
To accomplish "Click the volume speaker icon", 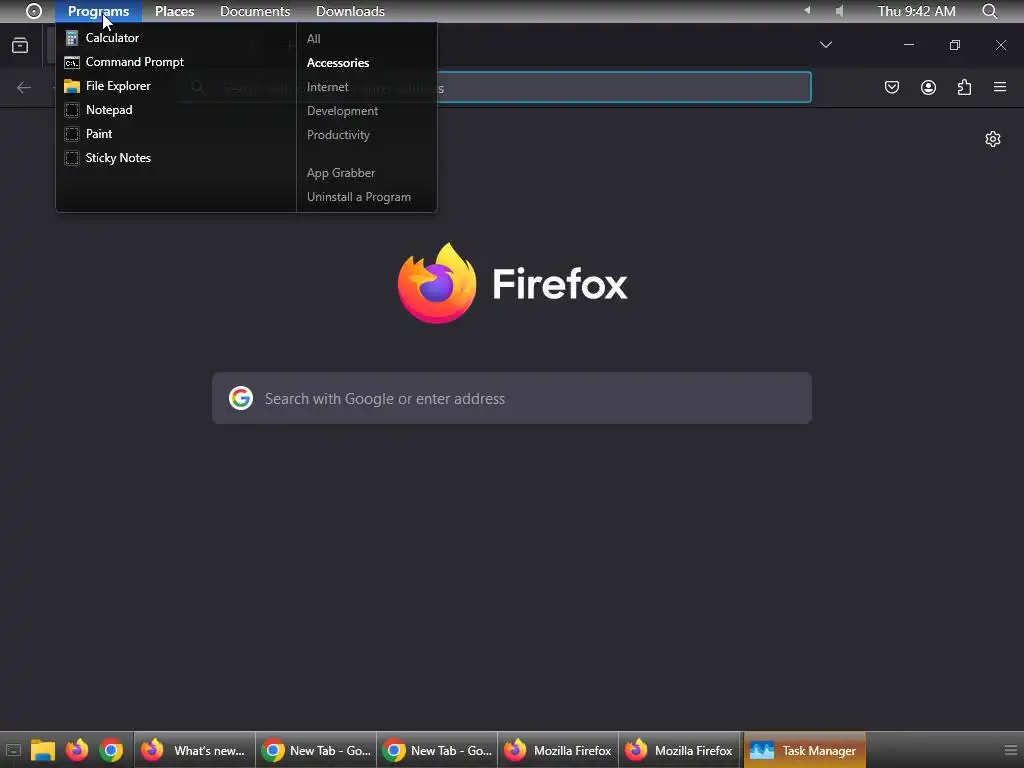I will [x=840, y=11].
